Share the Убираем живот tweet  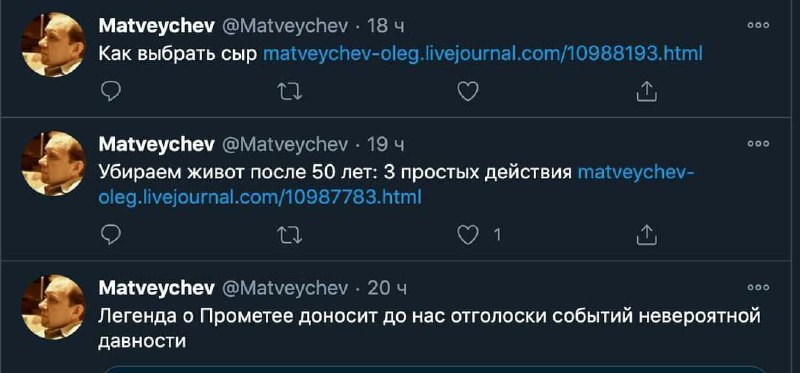[x=646, y=235]
